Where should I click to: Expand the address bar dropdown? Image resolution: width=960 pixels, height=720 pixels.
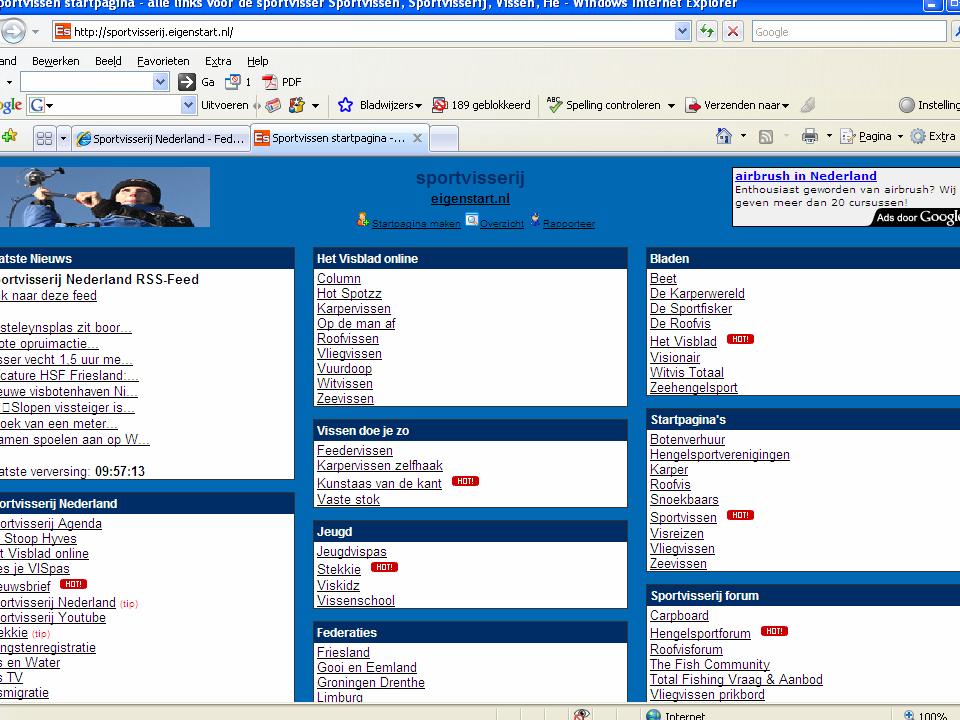click(683, 32)
